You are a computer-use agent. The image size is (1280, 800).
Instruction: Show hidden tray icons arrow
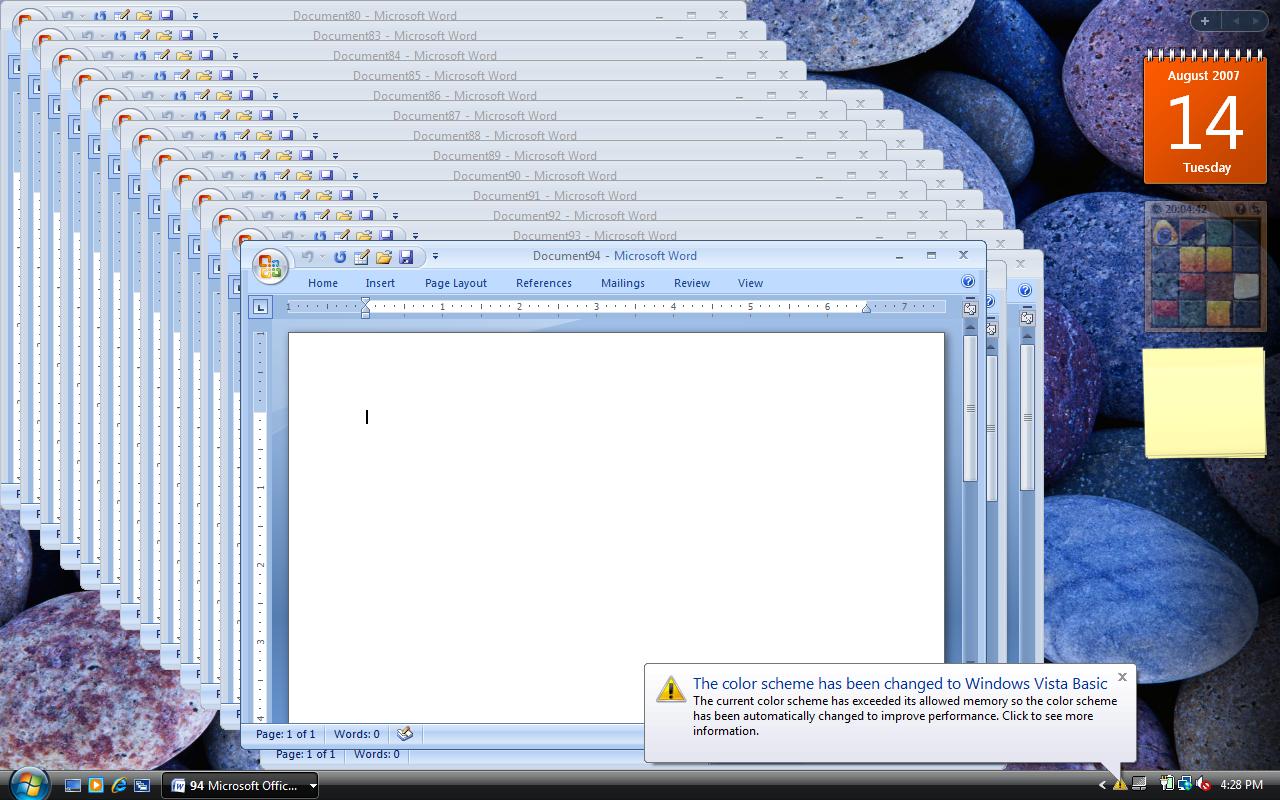(1102, 785)
